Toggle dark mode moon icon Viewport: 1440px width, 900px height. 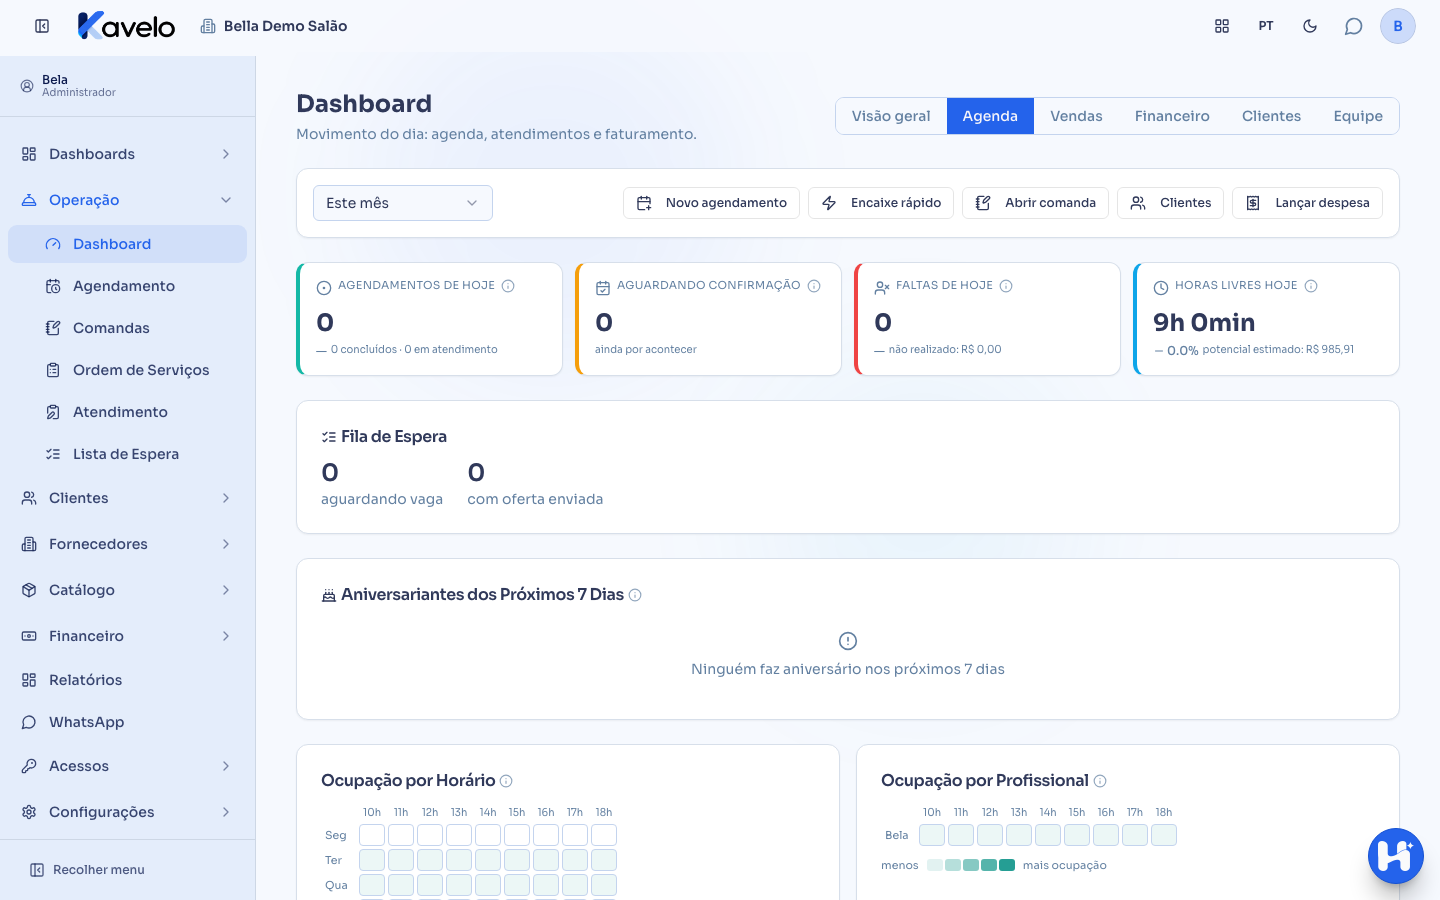click(1310, 26)
